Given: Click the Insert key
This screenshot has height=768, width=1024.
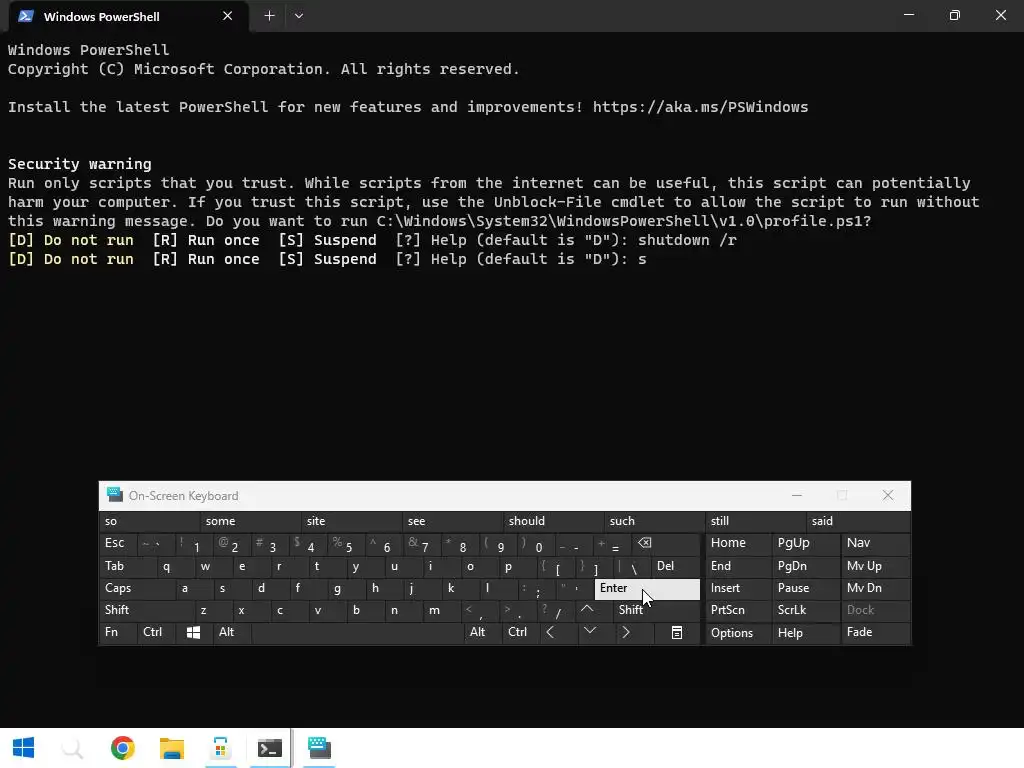Looking at the screenshot, I should [738, 588].
